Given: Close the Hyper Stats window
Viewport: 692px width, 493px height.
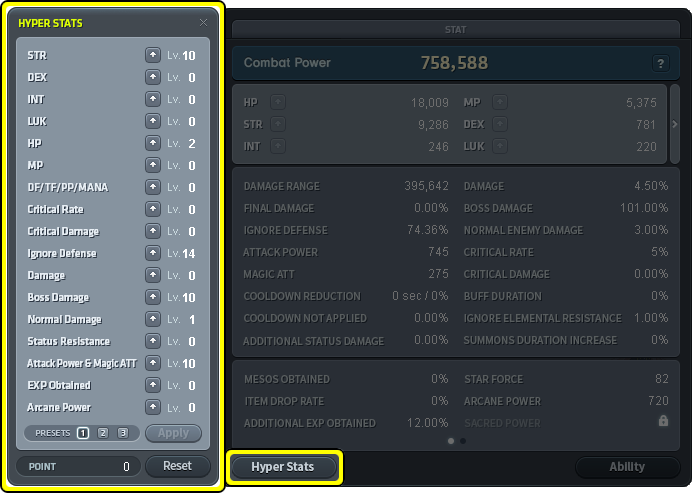Looking at the screenshot, I should click(204, 22).
